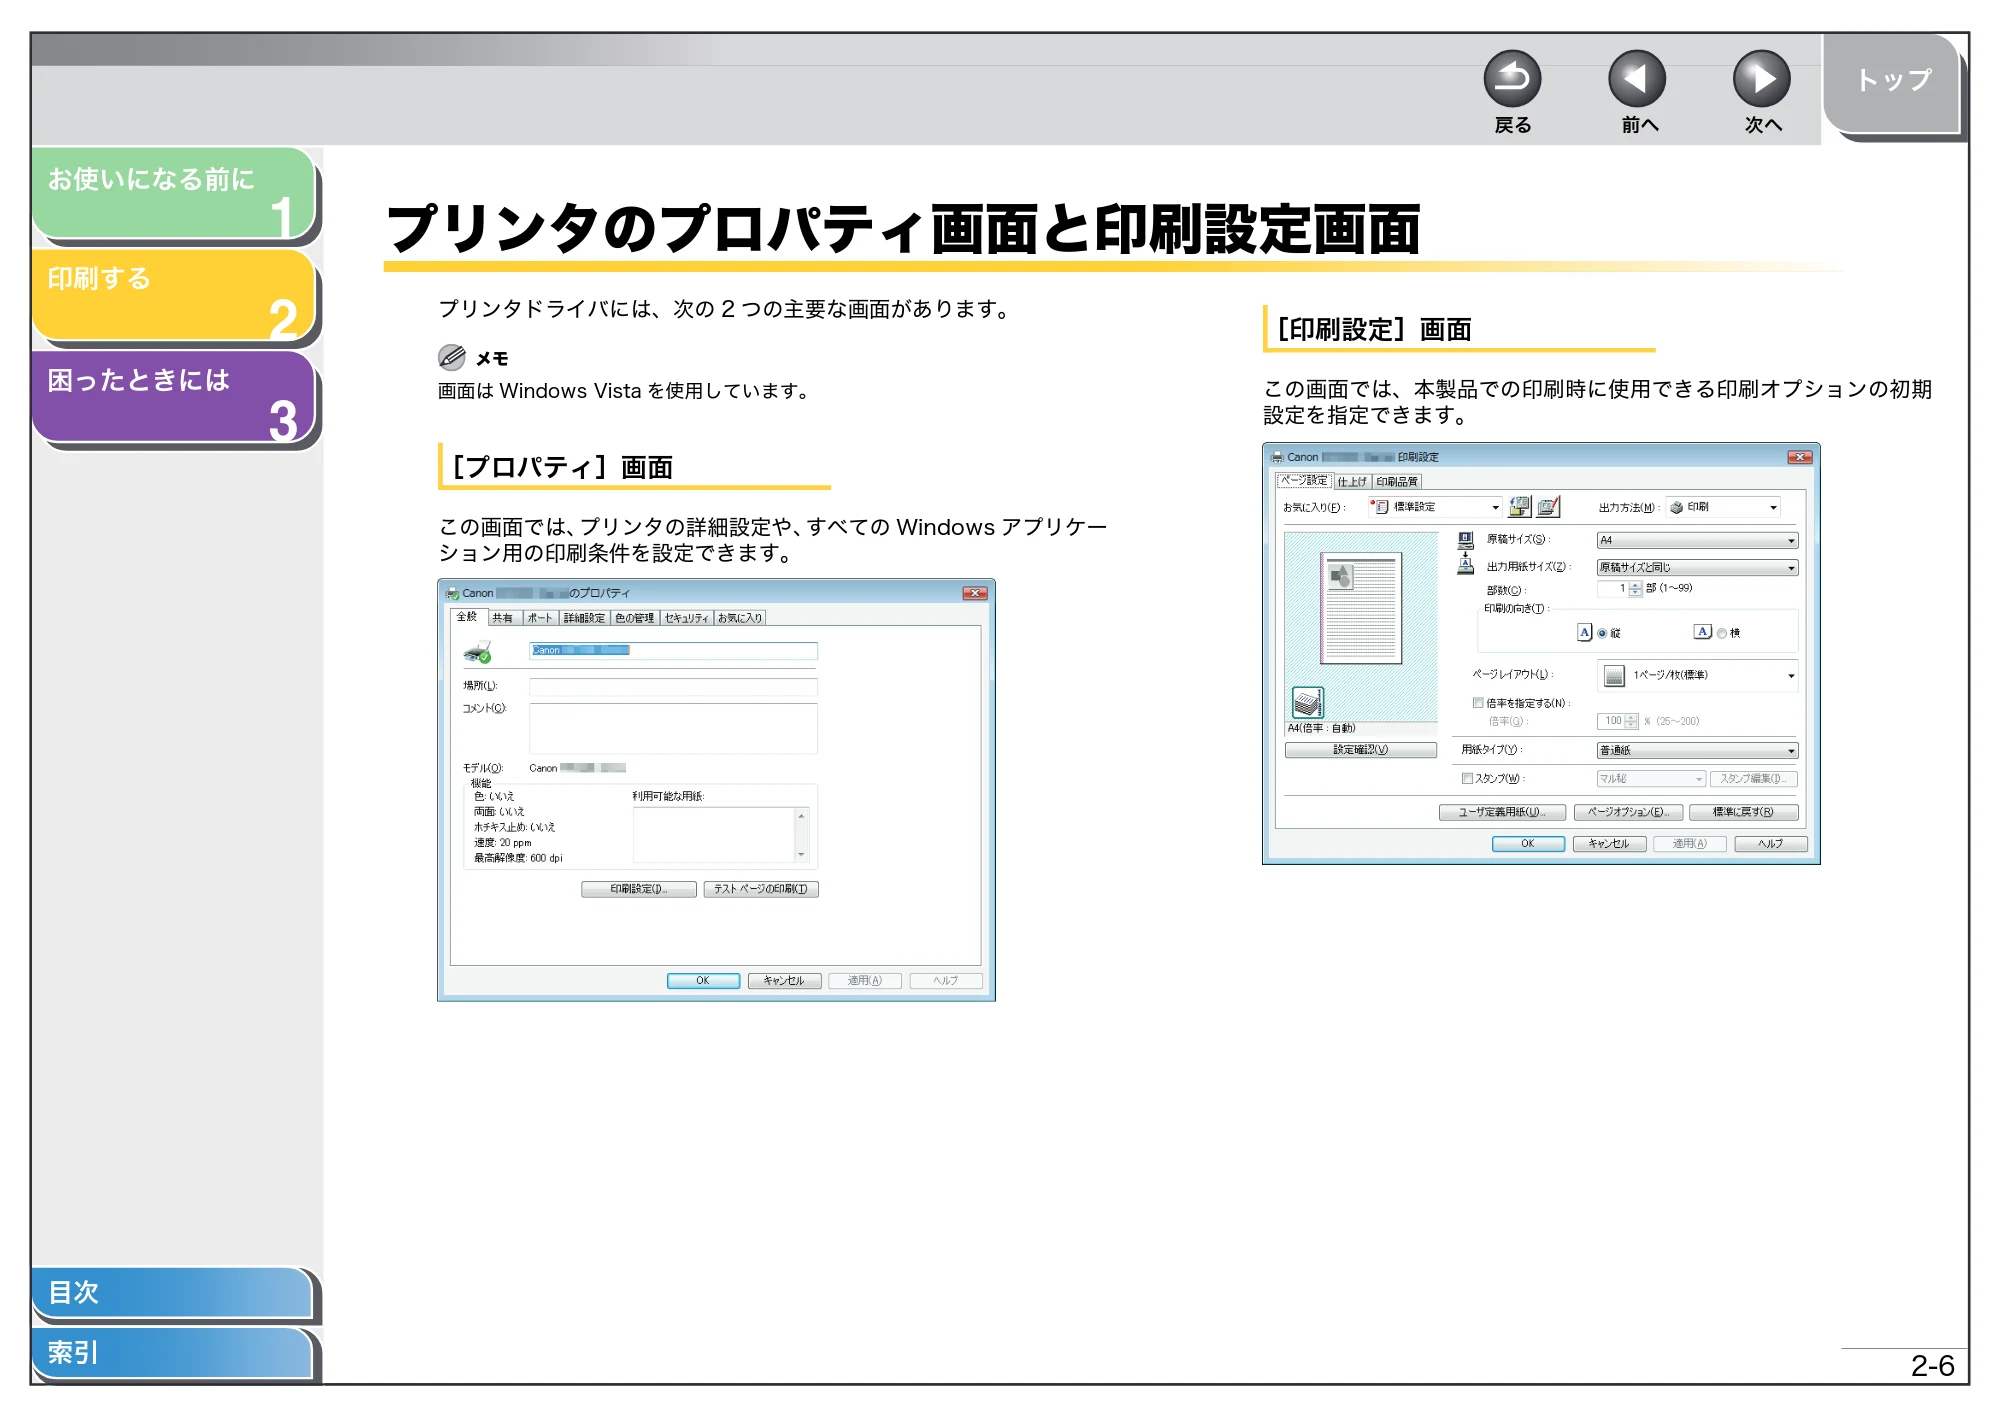Viewport: 2000px width, 1414px height.
Task: Switch to the 仕上げ tab
Action: click(x=1352, y=482)
